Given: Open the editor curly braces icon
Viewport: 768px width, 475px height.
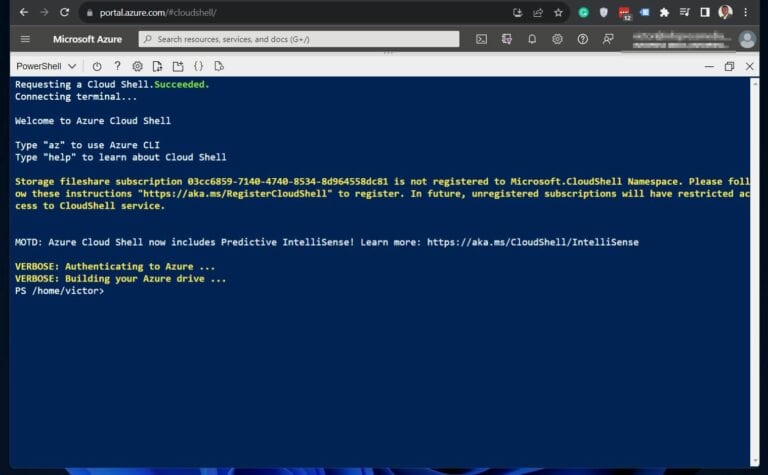Looking at the screenshot, I should [x=198, y=66].
